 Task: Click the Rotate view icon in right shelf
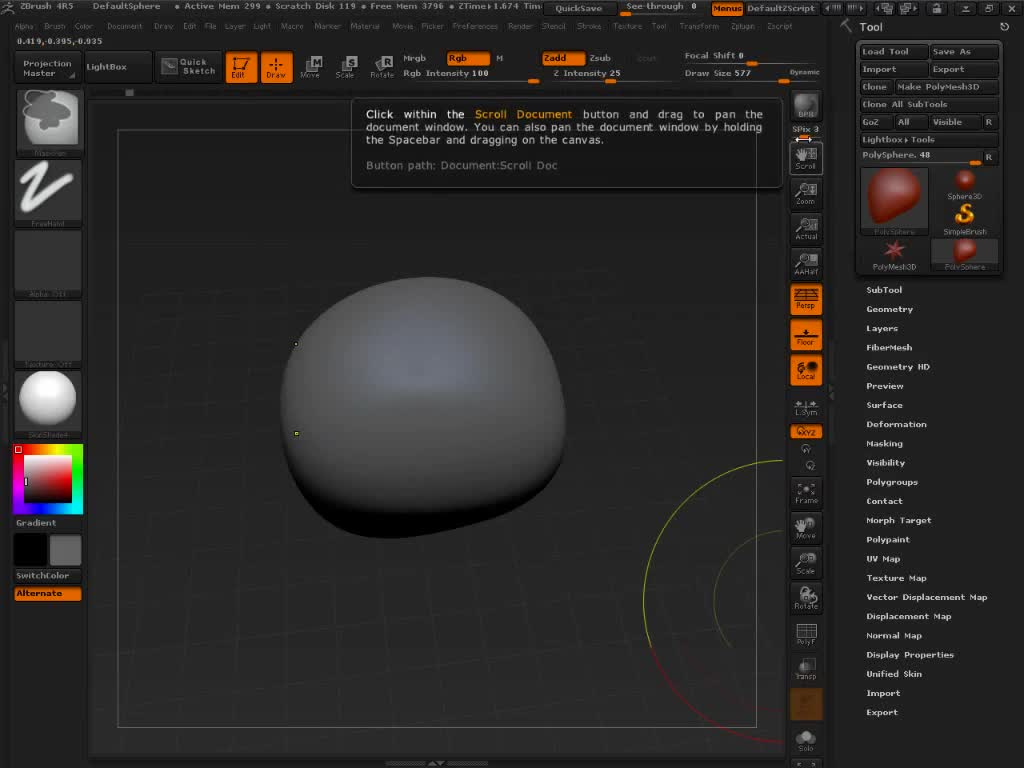806,600
